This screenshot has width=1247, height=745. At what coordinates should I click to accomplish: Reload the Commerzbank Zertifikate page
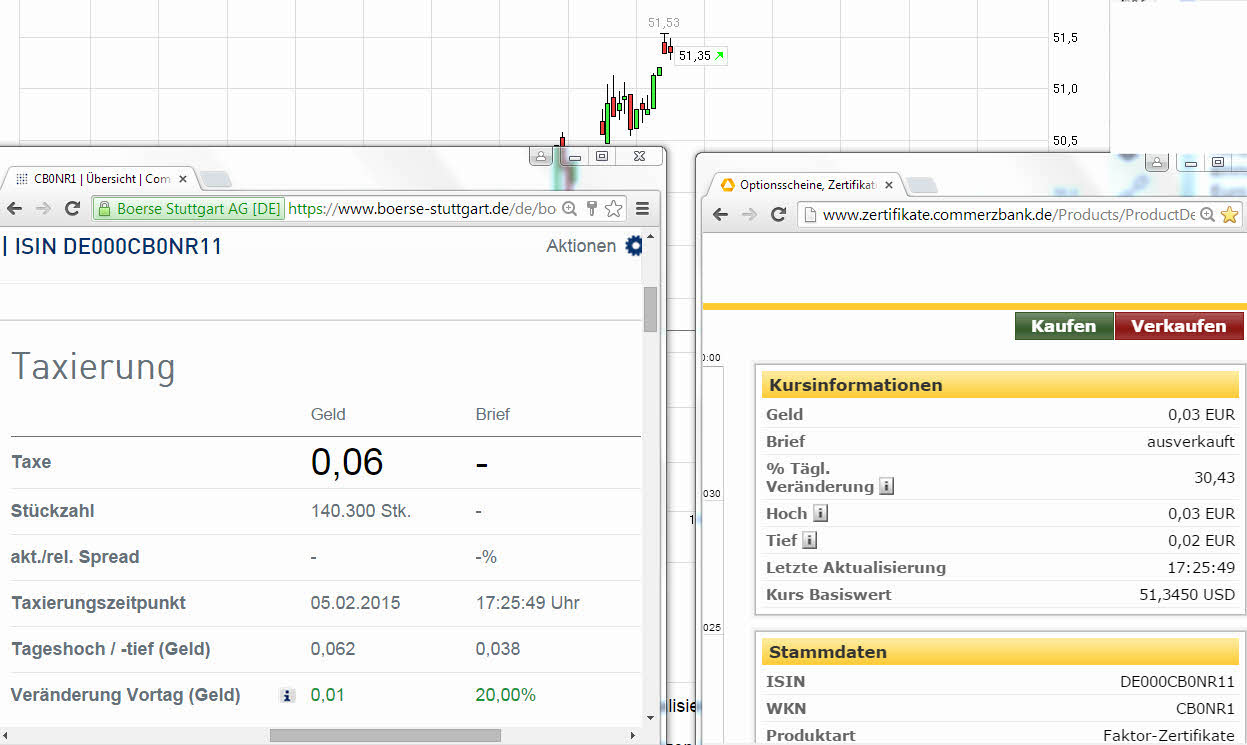(x=778, y=214)
